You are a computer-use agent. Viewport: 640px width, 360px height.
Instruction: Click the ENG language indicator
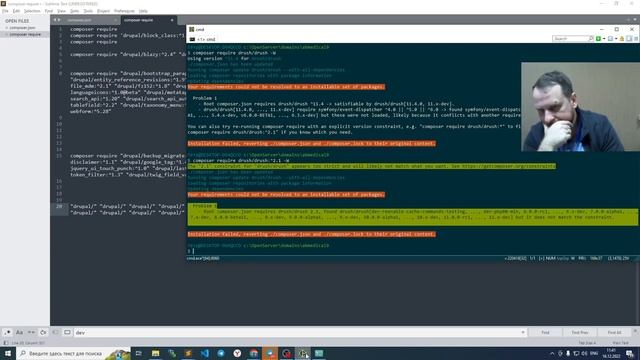tap(594, 353)
